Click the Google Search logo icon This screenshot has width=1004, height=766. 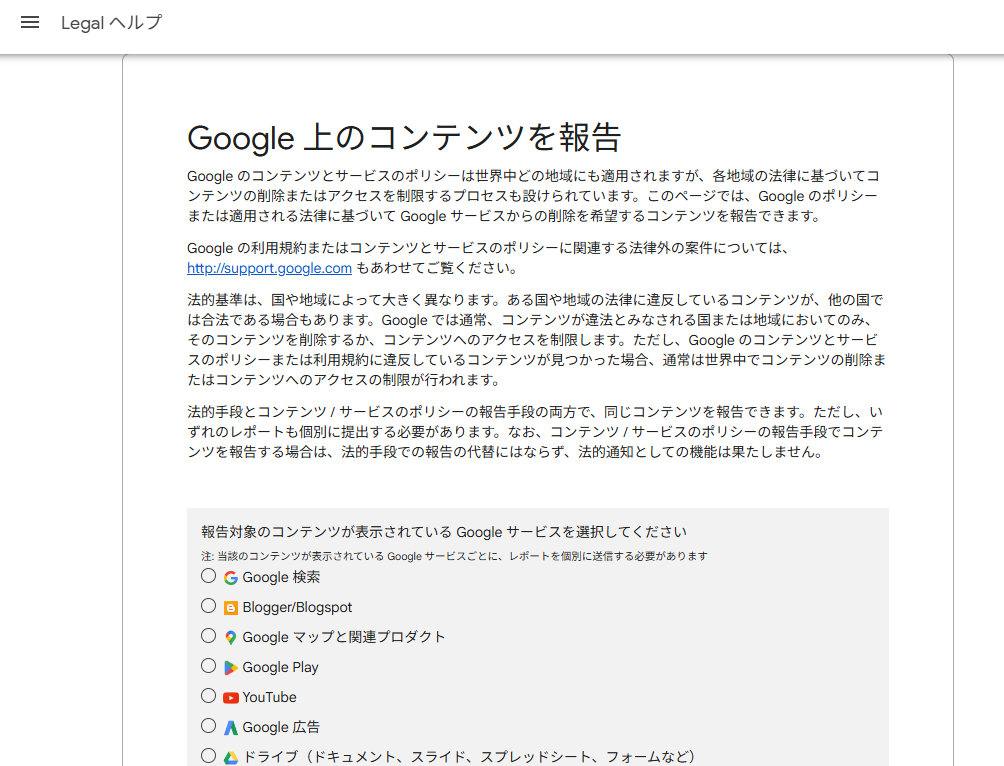[x=231, y=578]
